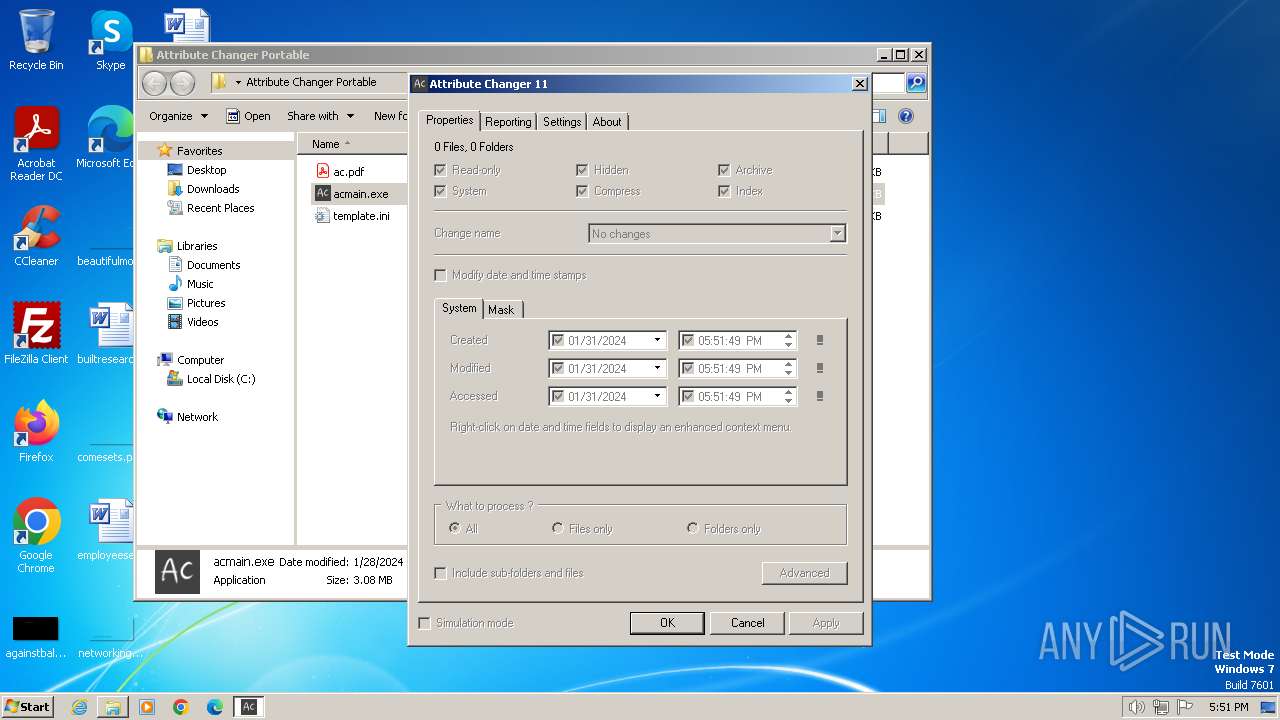Screen dimensions: 1280x720
Task: Click the Created row reset marker icon
Action: click(820, 340)
